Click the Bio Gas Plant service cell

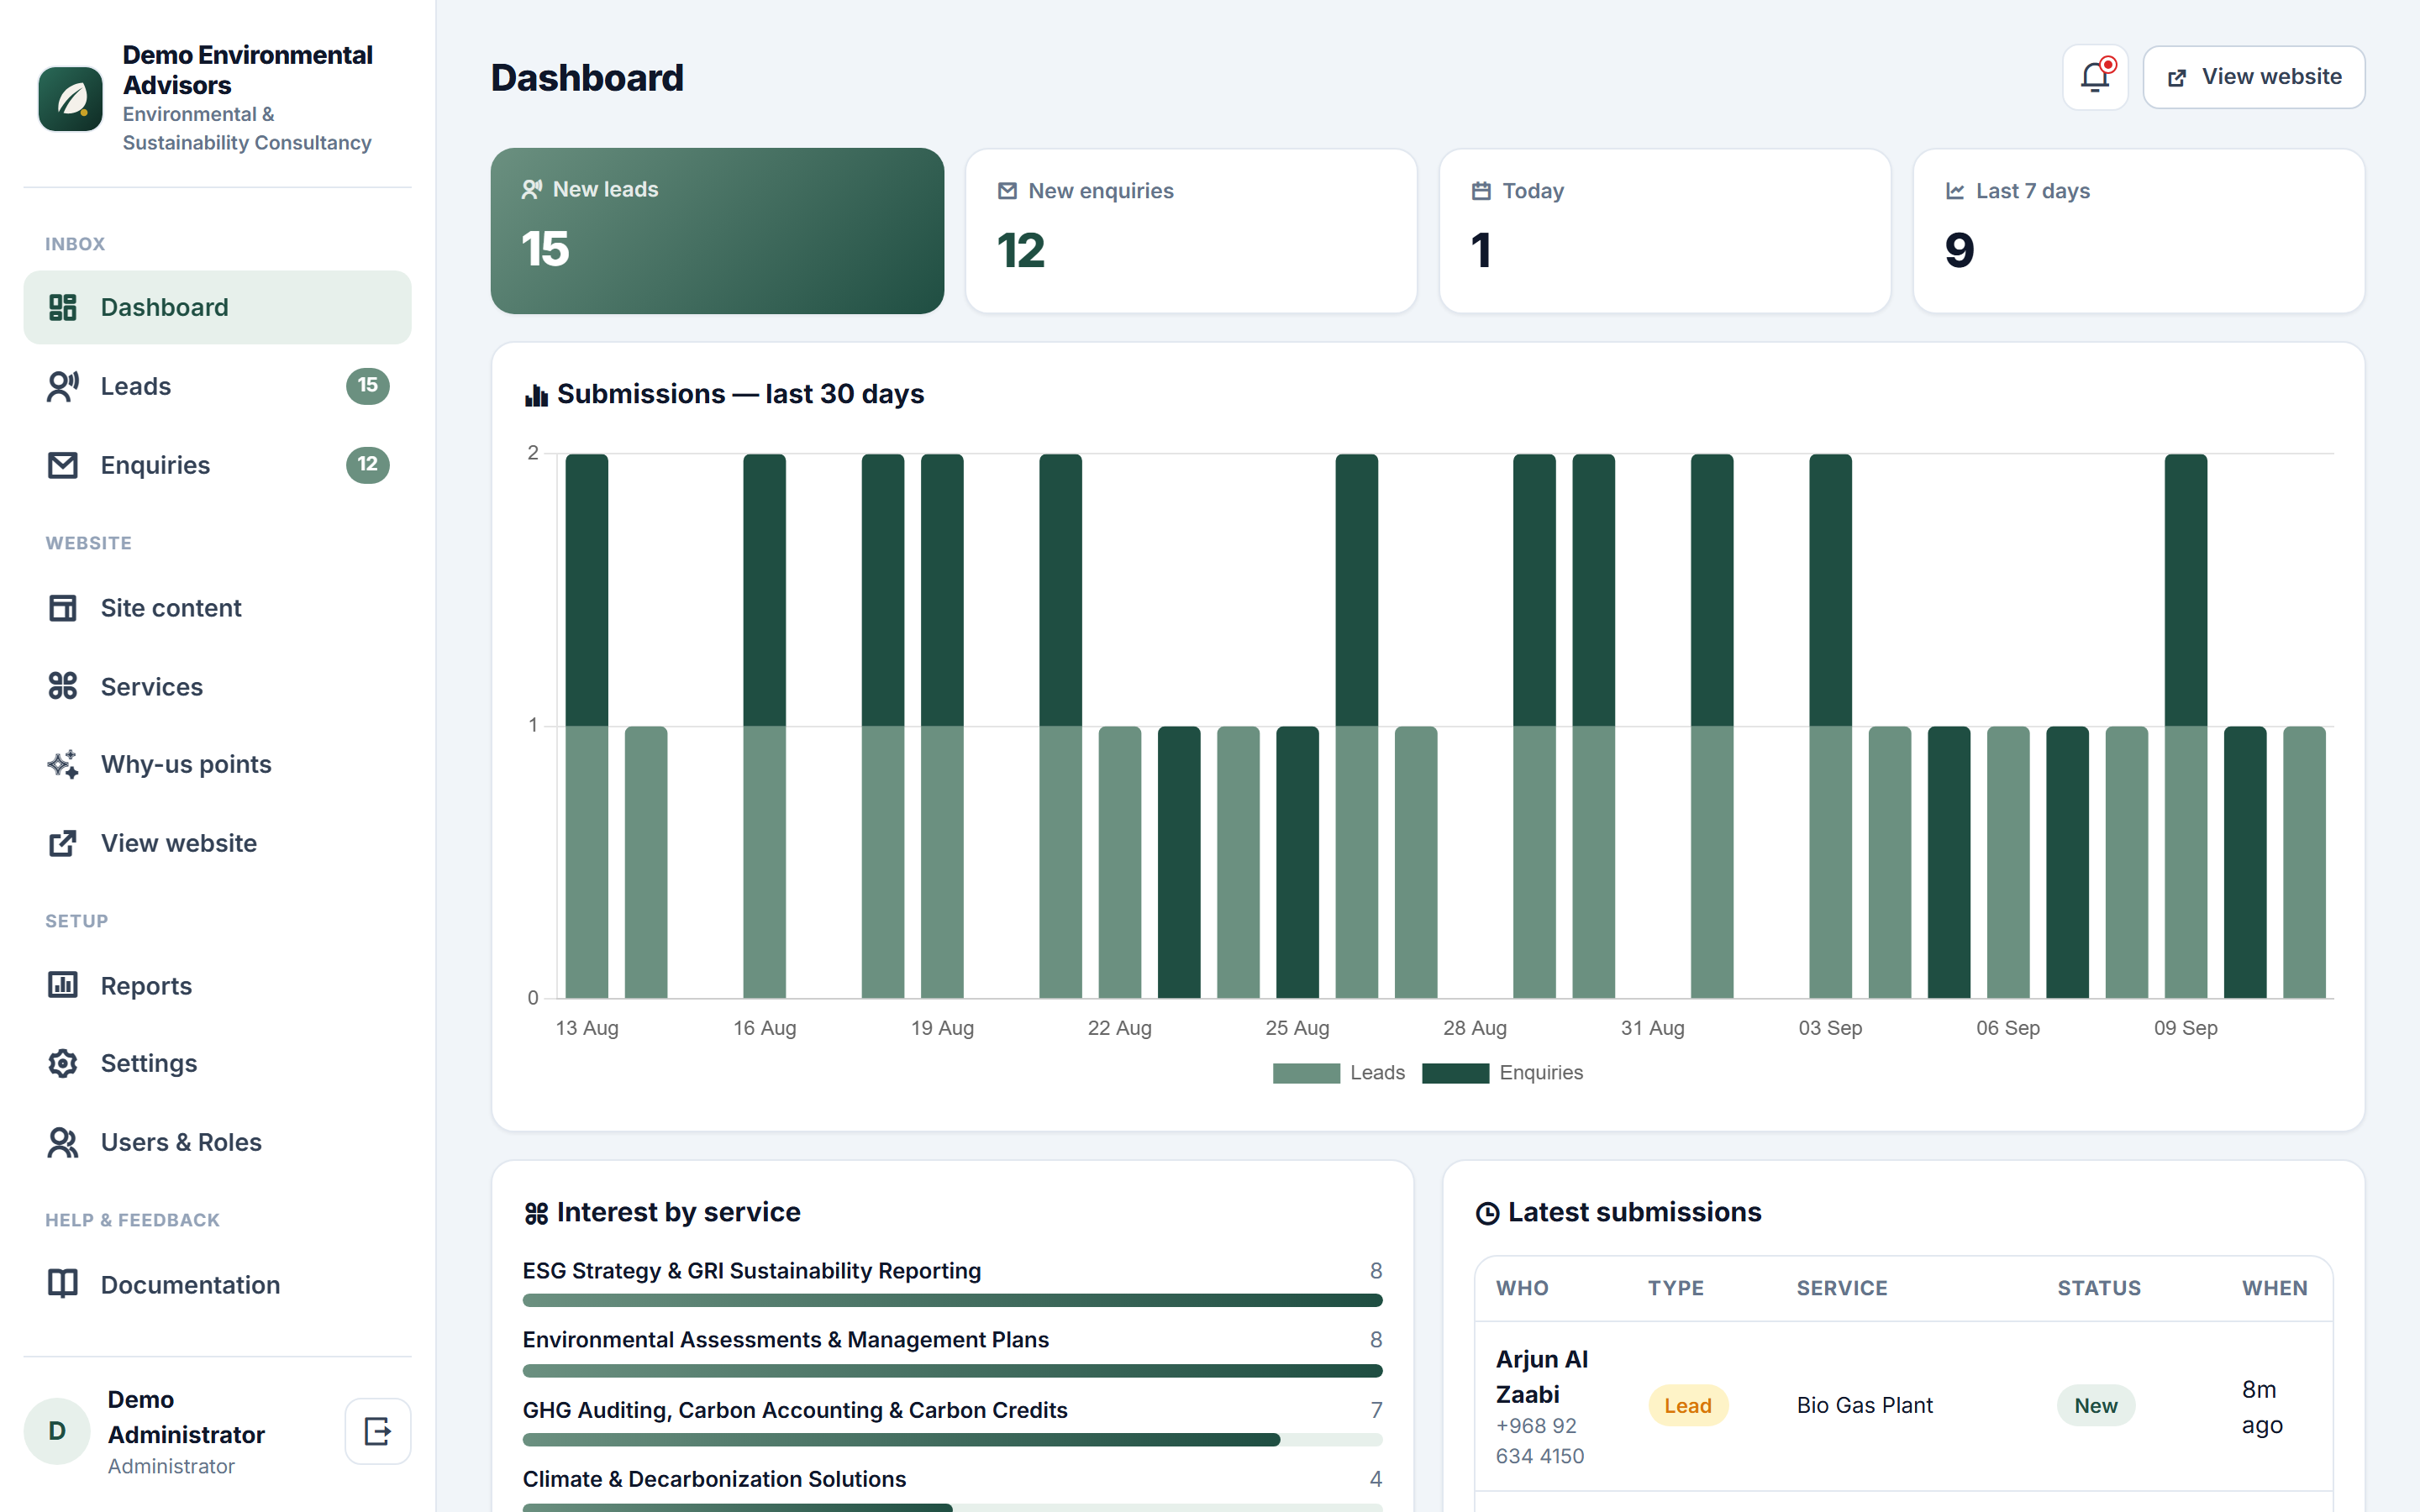click(1864, 1406)
